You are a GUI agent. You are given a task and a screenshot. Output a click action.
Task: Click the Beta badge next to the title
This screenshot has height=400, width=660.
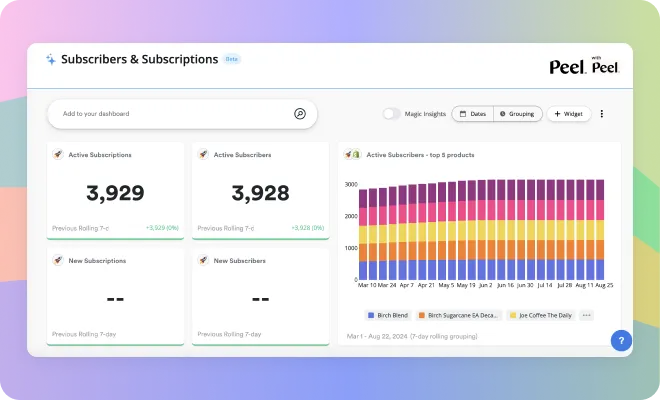click(232, 59)
